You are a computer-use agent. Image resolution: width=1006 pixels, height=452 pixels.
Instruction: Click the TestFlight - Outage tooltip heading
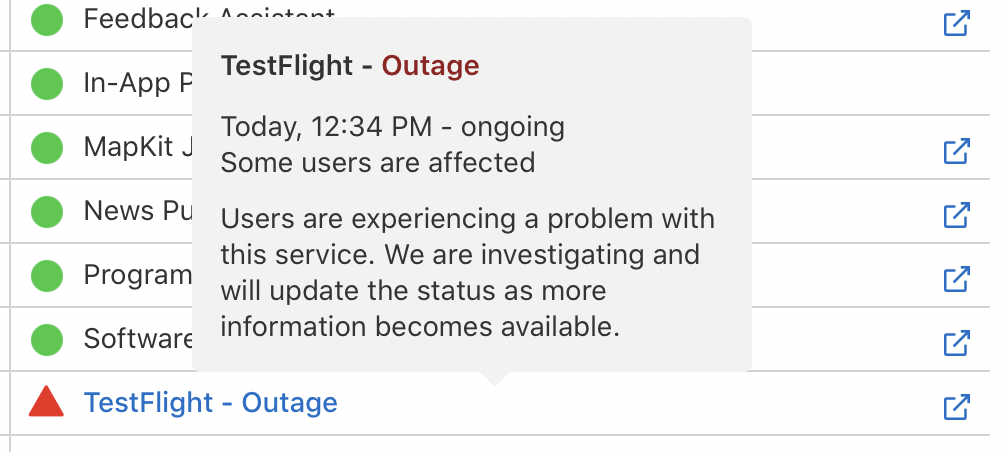350,67
